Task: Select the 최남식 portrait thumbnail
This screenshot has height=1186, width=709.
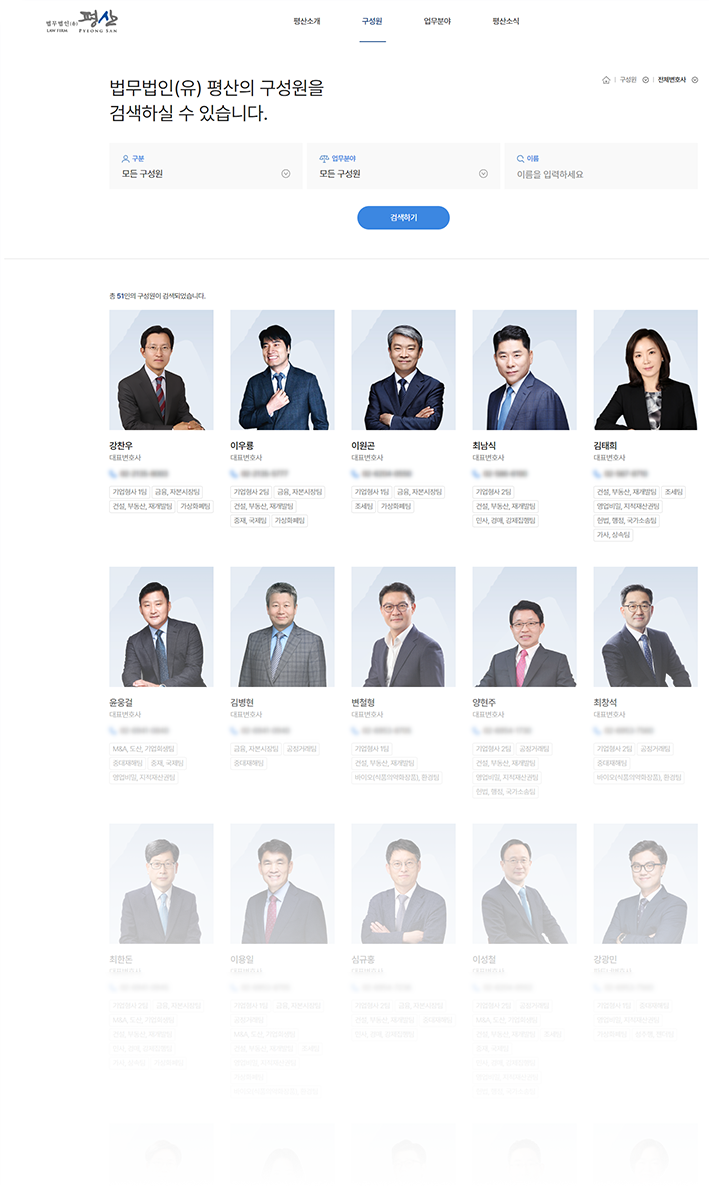Action: [x=524, y=370]
